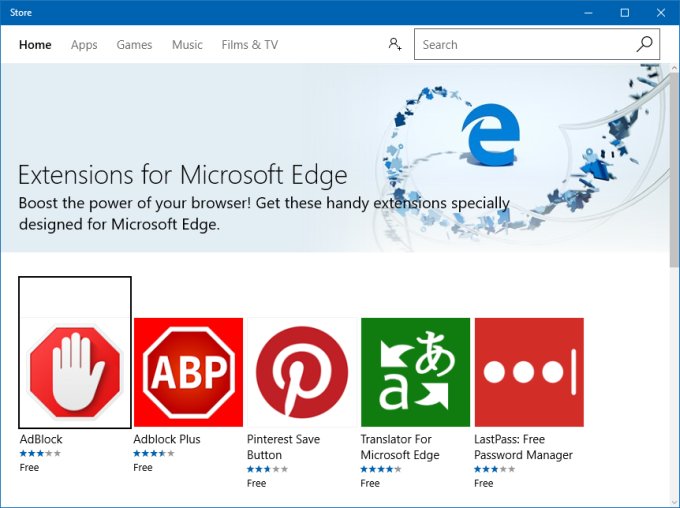The height and width of the screenshot is (508, 680).
Task: Click the Free price under AdBlock
Action: 29,467
